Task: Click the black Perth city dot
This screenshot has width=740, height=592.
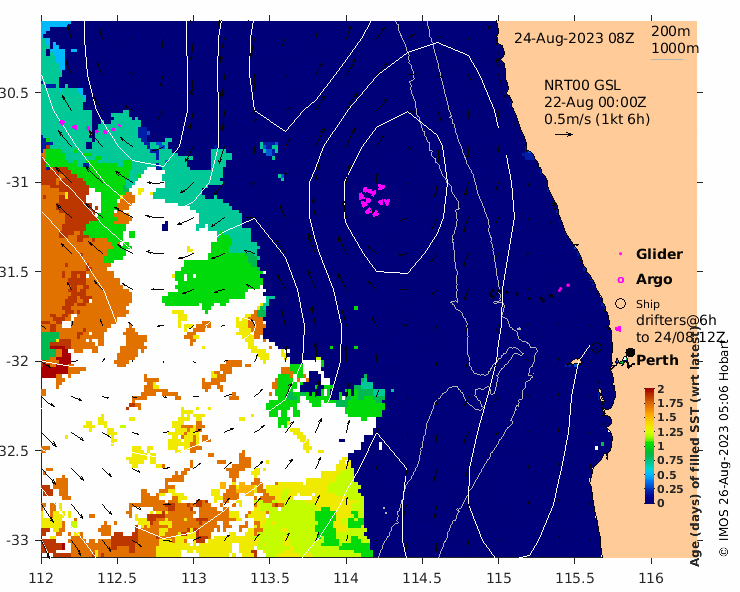Action: [630, 352]
